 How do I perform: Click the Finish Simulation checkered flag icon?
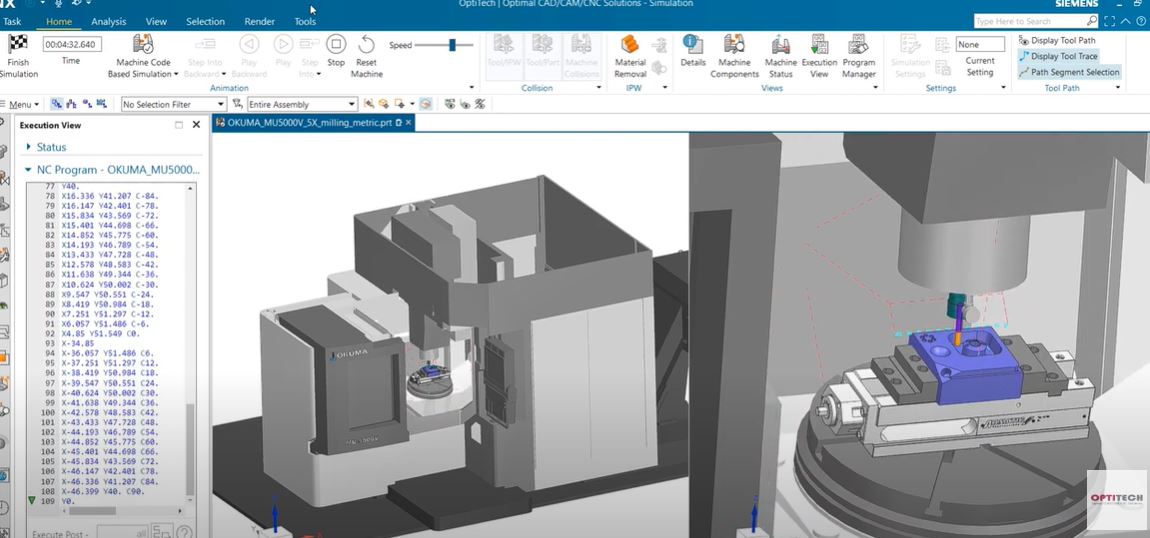coord(17,44)
